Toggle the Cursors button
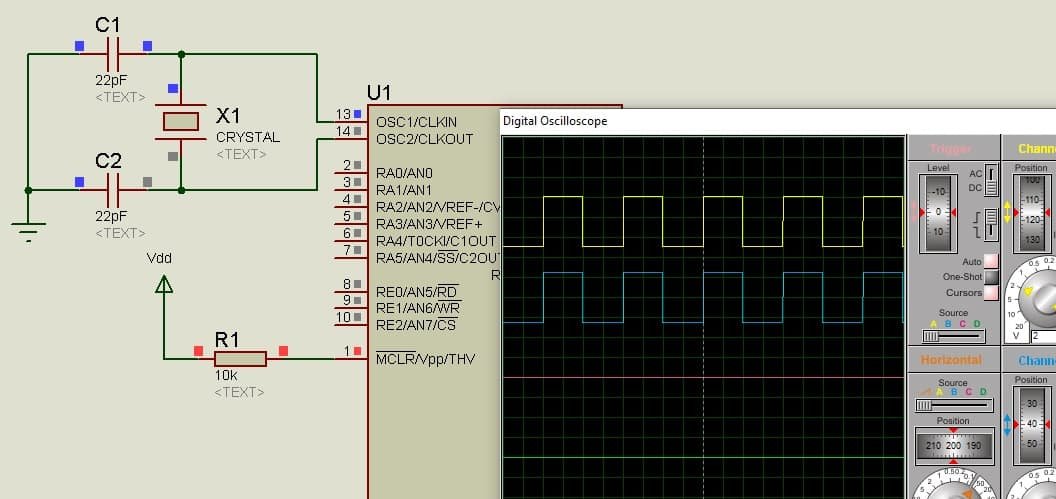 pyautogui.click(x=991, y=293)
